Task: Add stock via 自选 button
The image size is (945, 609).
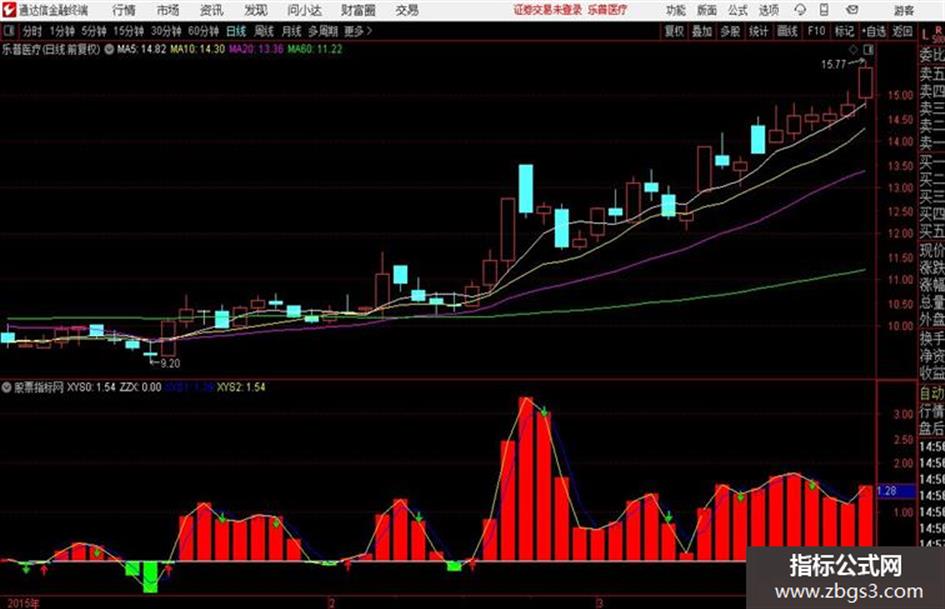Action: tap(874, 31)
